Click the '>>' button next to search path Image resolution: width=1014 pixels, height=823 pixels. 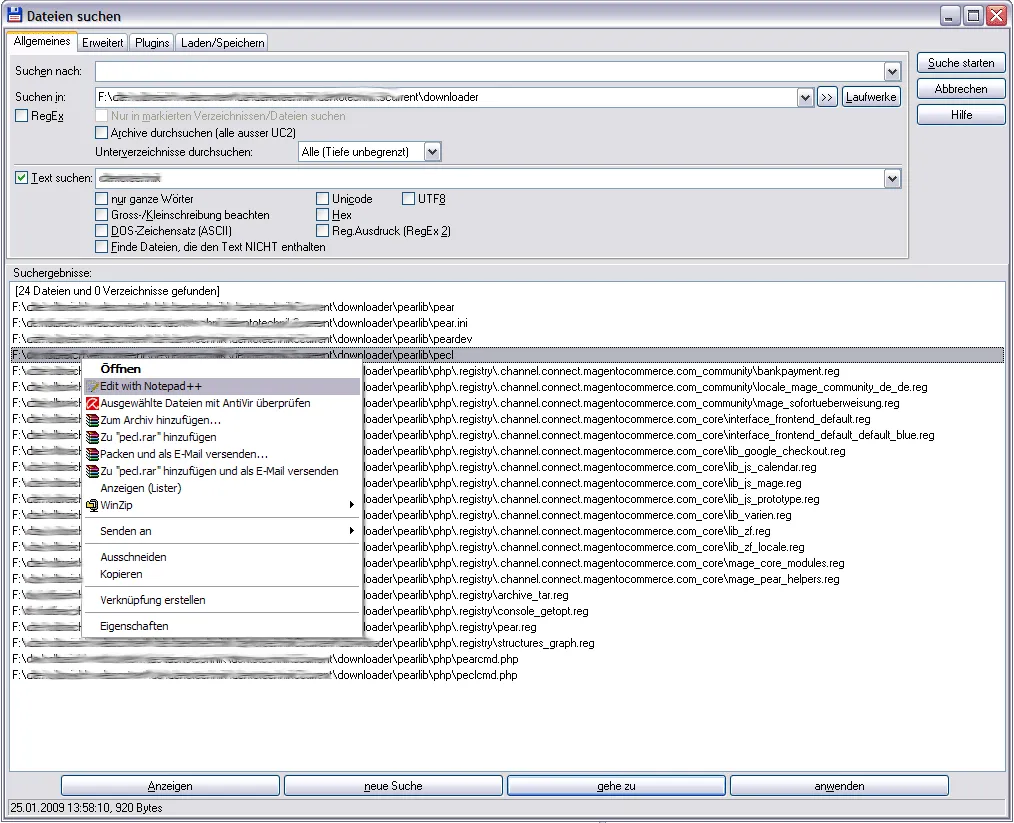(x=827, y=97)
